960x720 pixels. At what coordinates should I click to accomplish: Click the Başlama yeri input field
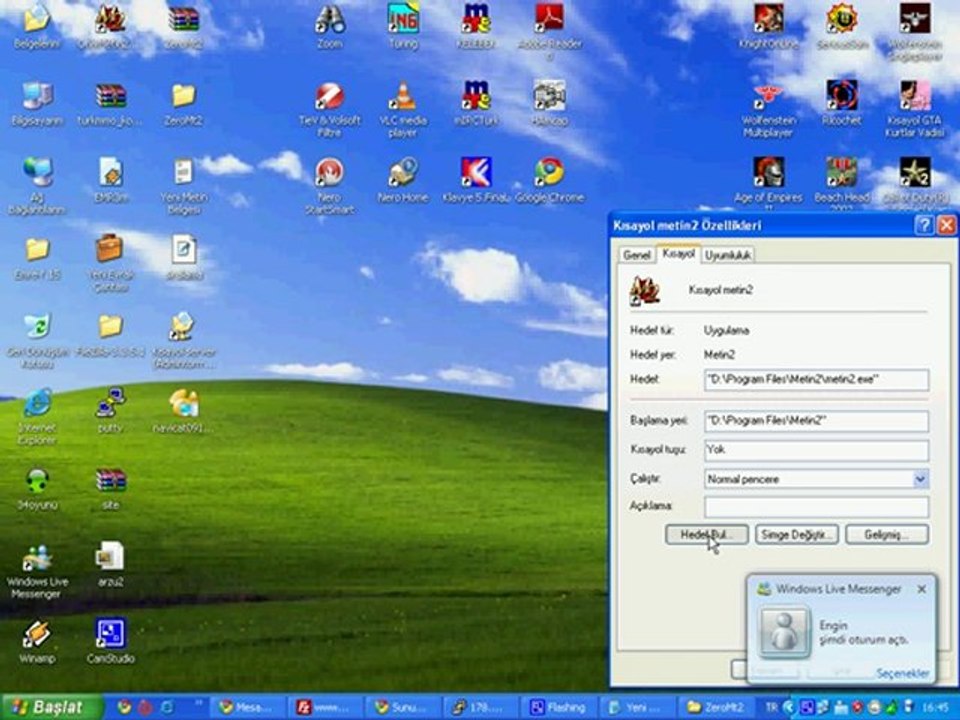point(816,421)
